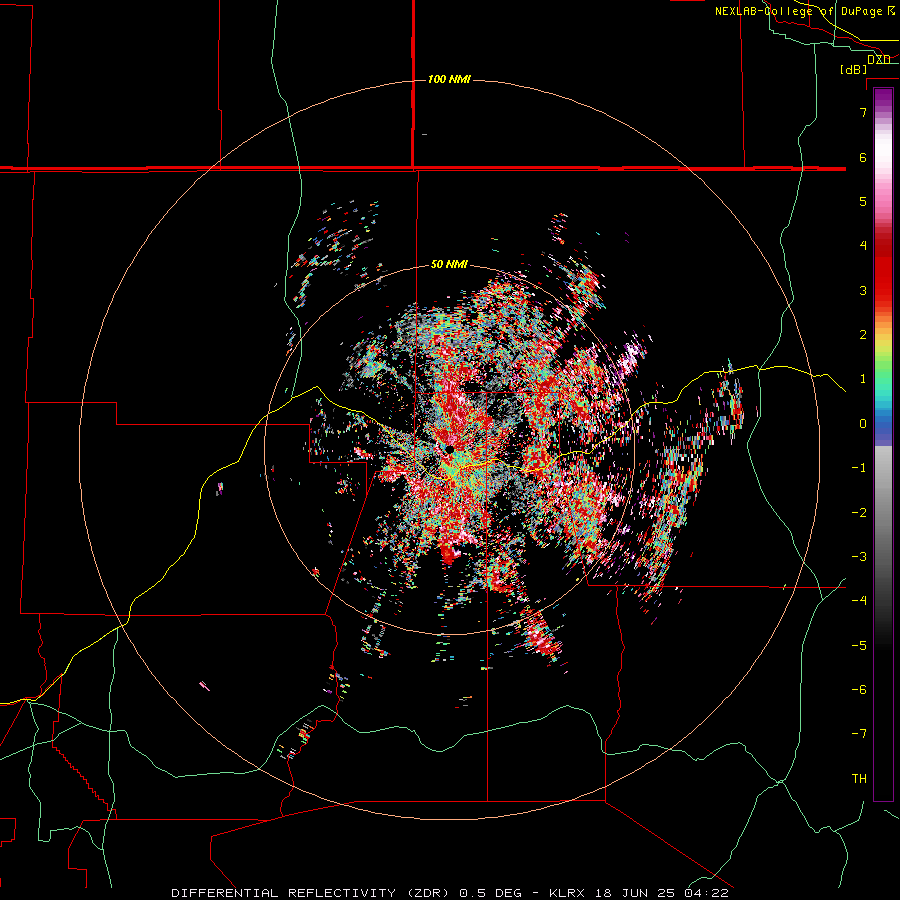Click the 18 JUN 25 date in the caption

pos(635,893)
